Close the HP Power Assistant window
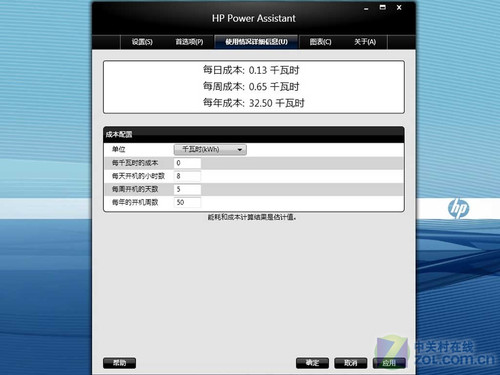 [x=399, y=7]
